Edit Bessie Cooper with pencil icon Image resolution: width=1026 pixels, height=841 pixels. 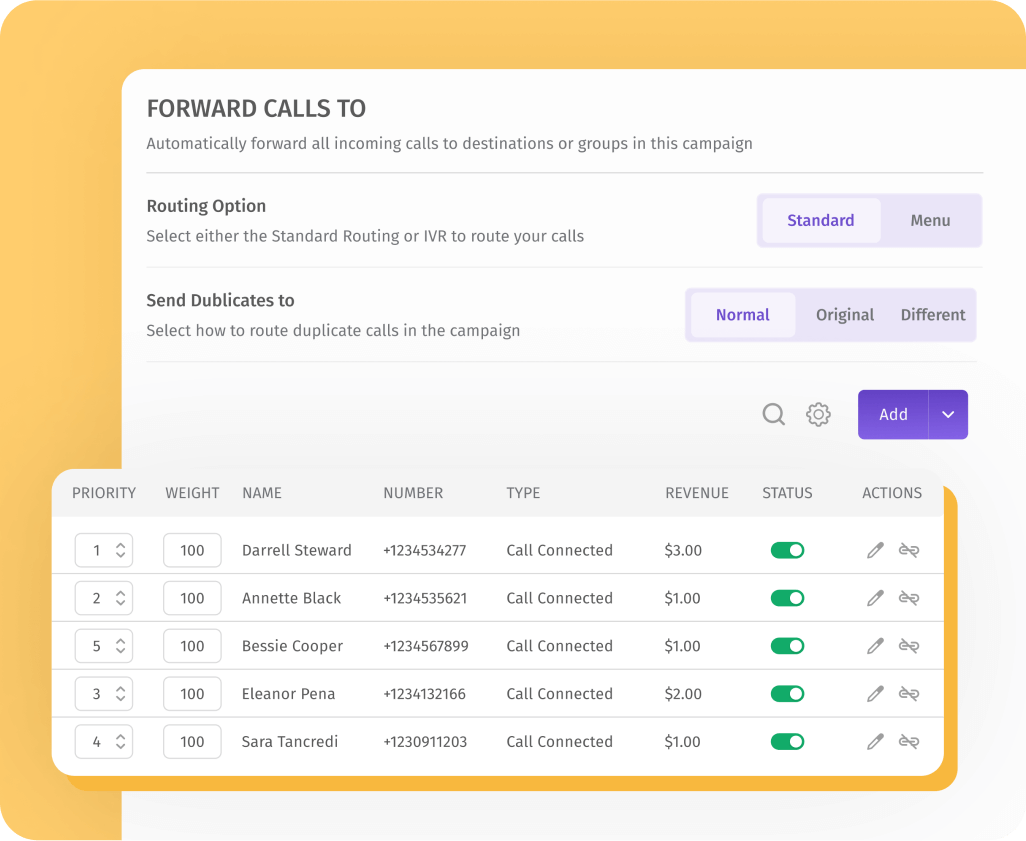(x=875, y=646)
